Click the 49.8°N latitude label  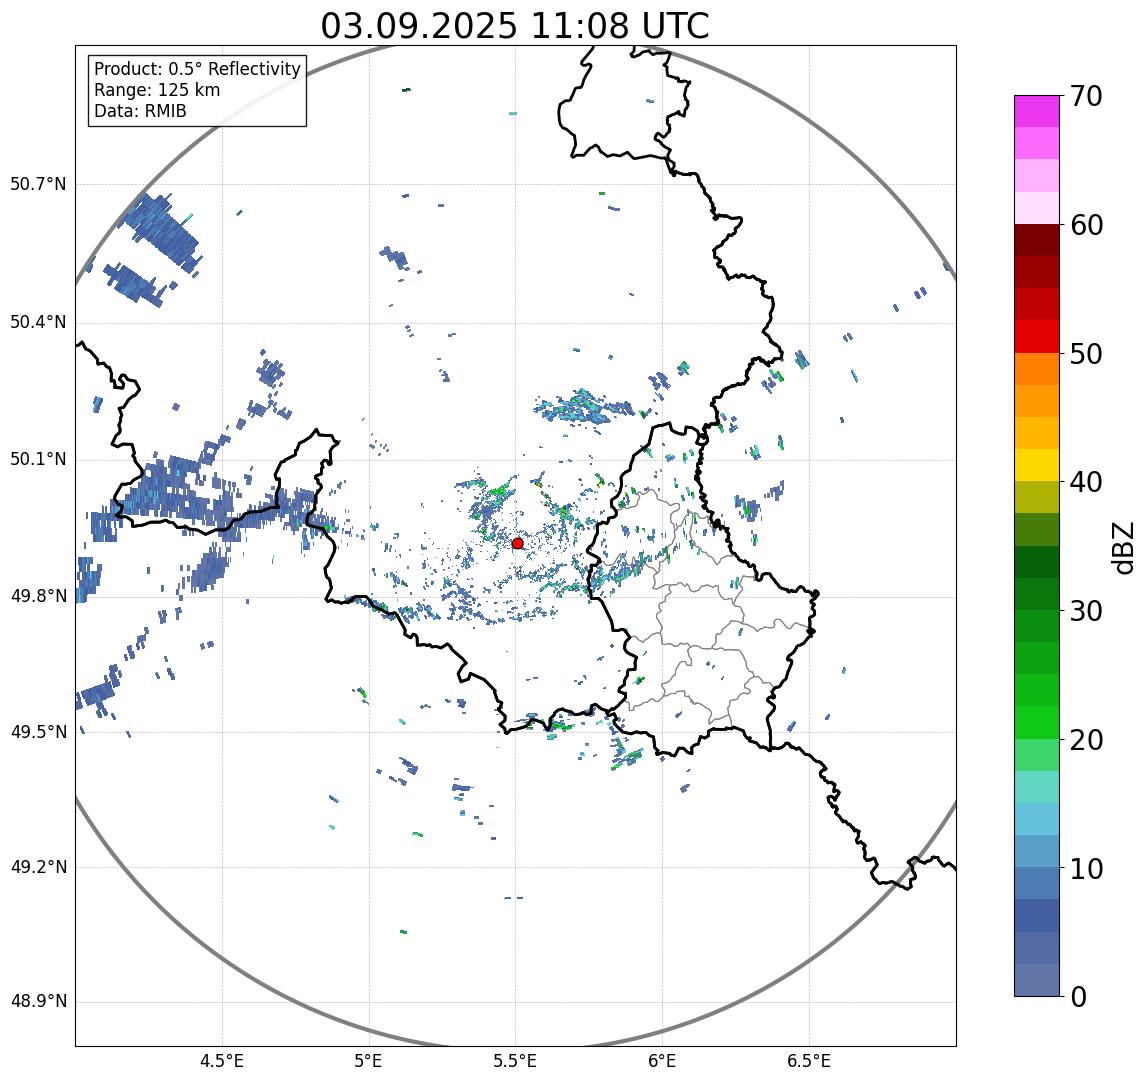pos(38,596)
